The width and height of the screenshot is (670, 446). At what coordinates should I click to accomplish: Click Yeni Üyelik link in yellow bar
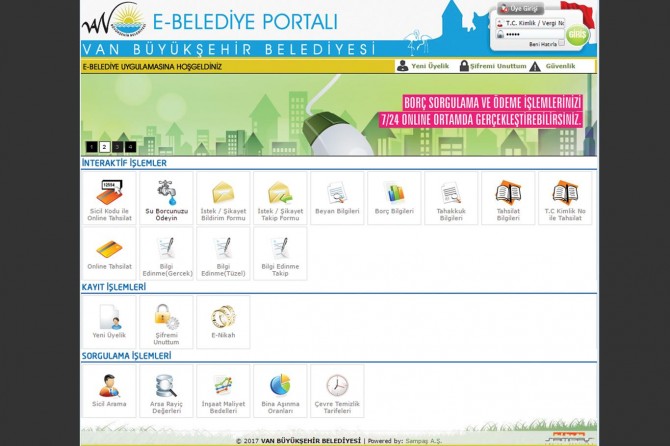[430, 66]
